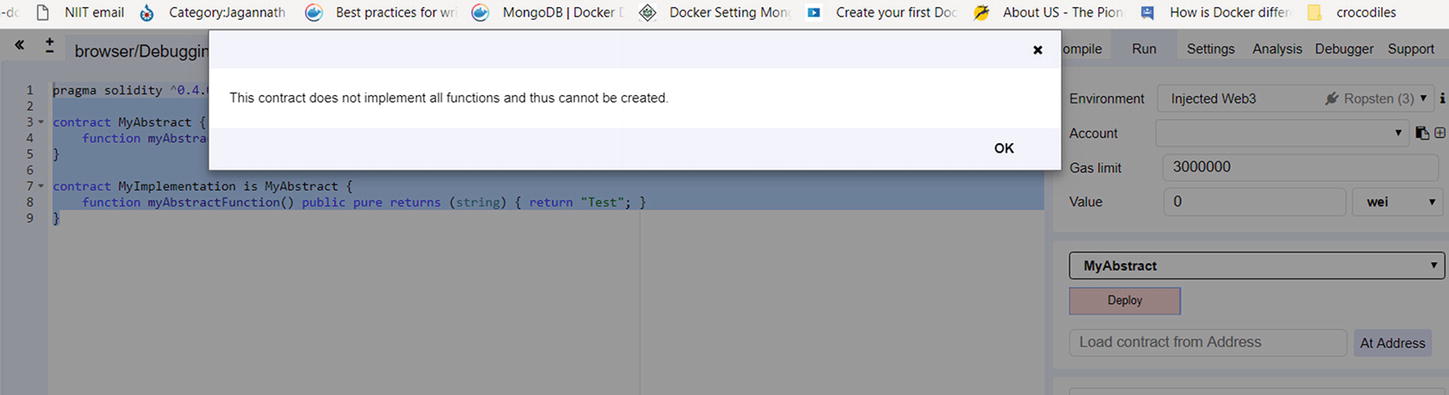The image size is (1449, 395).
Task: Click the dialog message about unimplemented functions
Action: pos(448,98)
